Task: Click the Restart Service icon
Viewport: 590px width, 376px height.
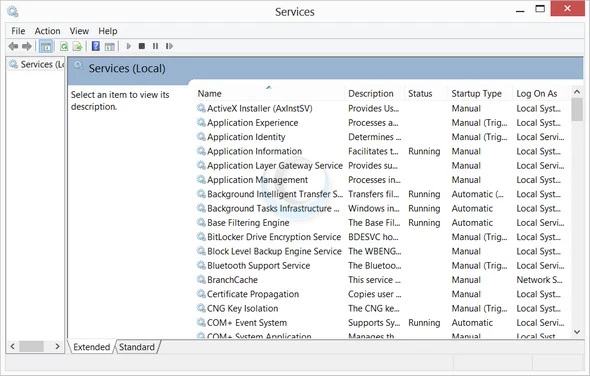Action: click(169, 46)
